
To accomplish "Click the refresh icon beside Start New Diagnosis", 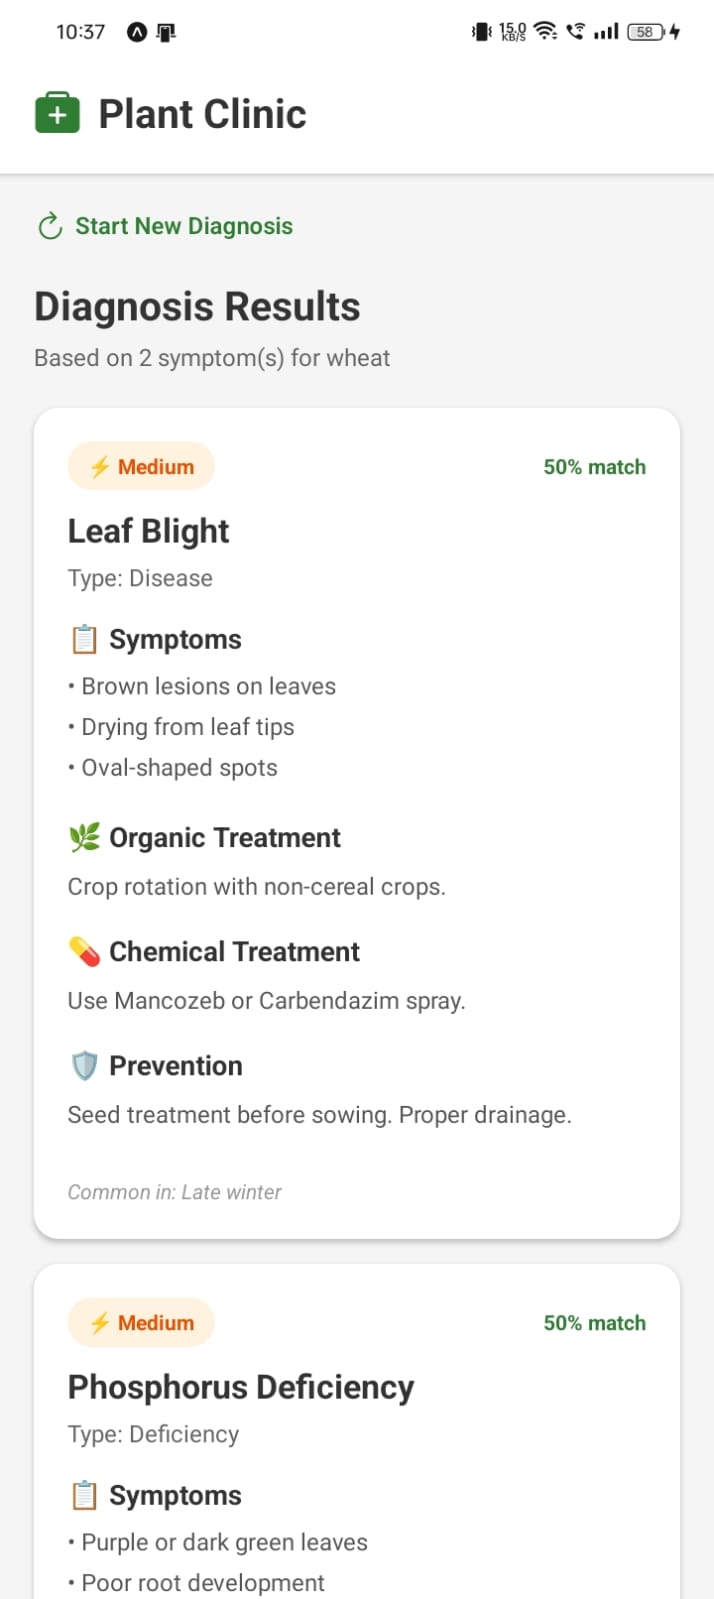I will point(49,226).
